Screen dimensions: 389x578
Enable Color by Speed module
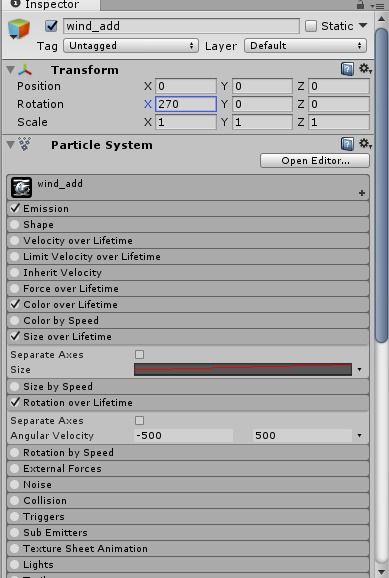(15, 320)
